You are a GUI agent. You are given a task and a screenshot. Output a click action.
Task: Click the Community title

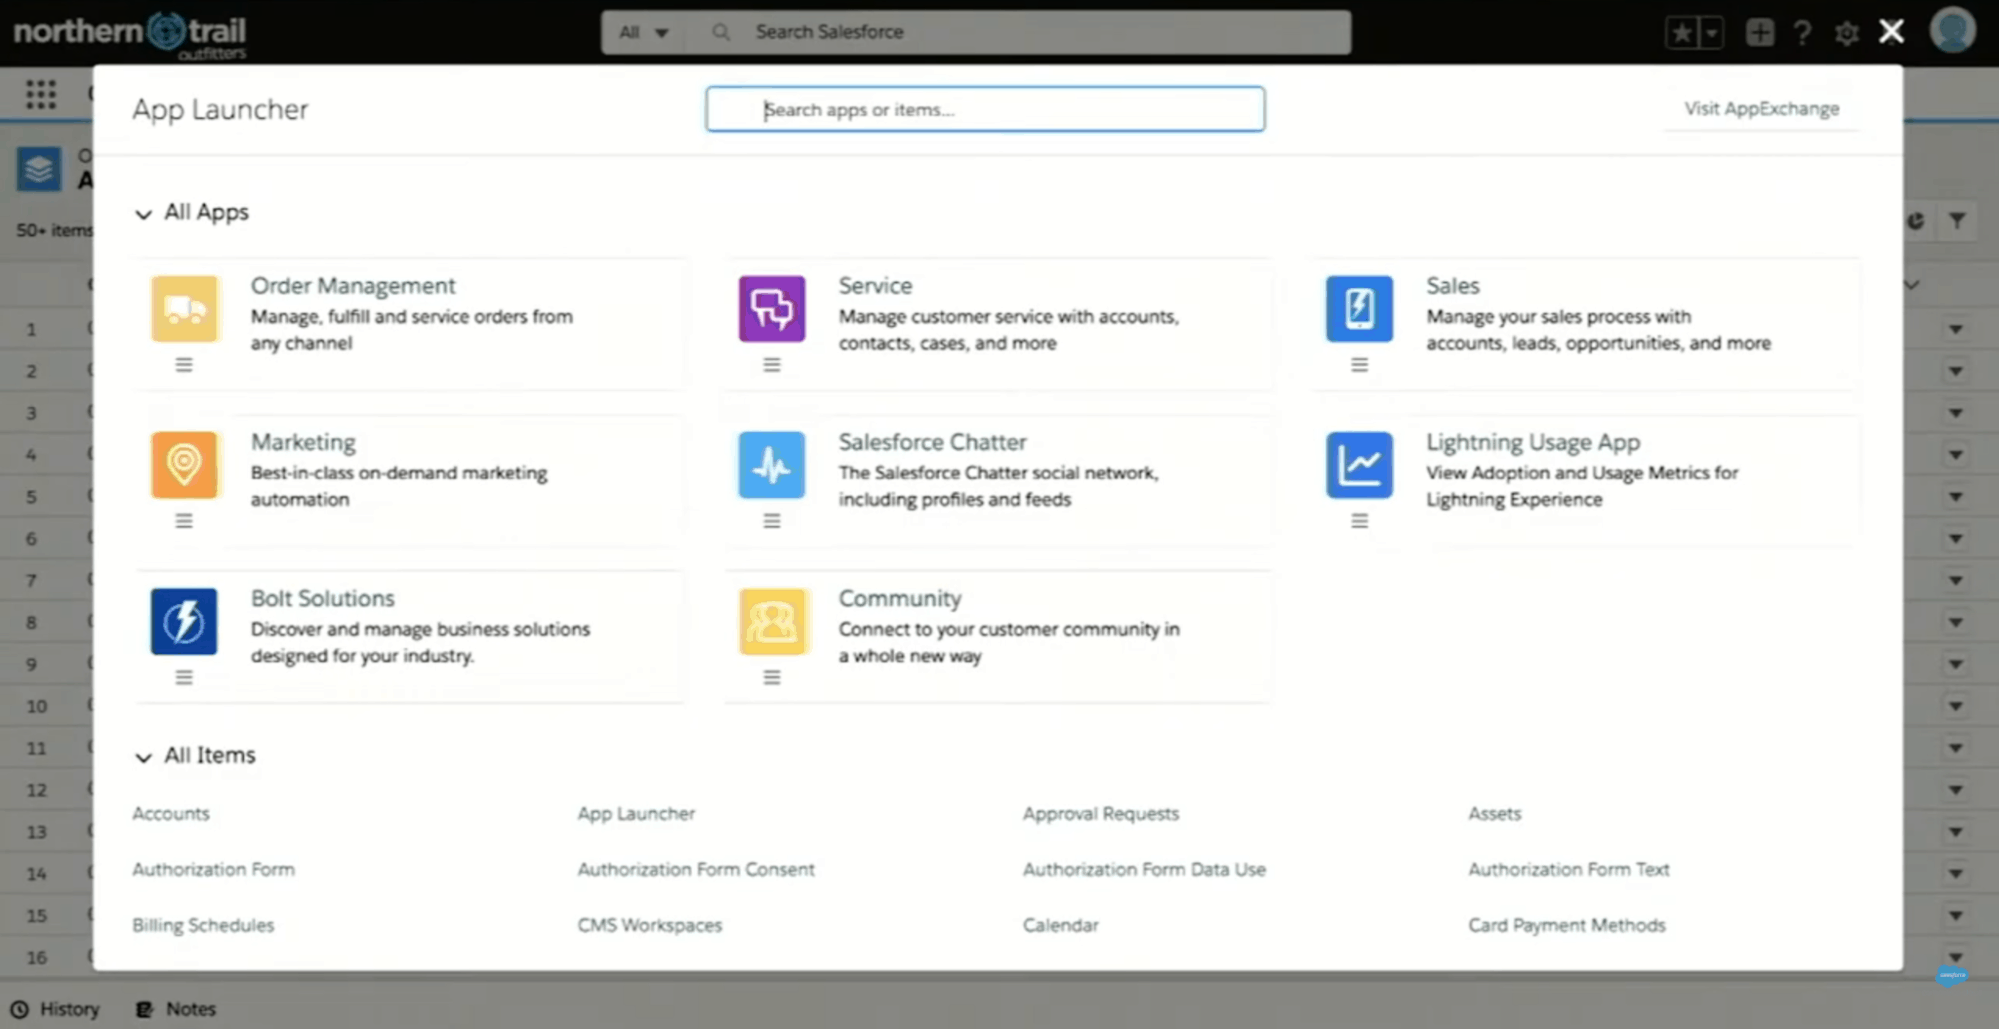pos(899,597)
